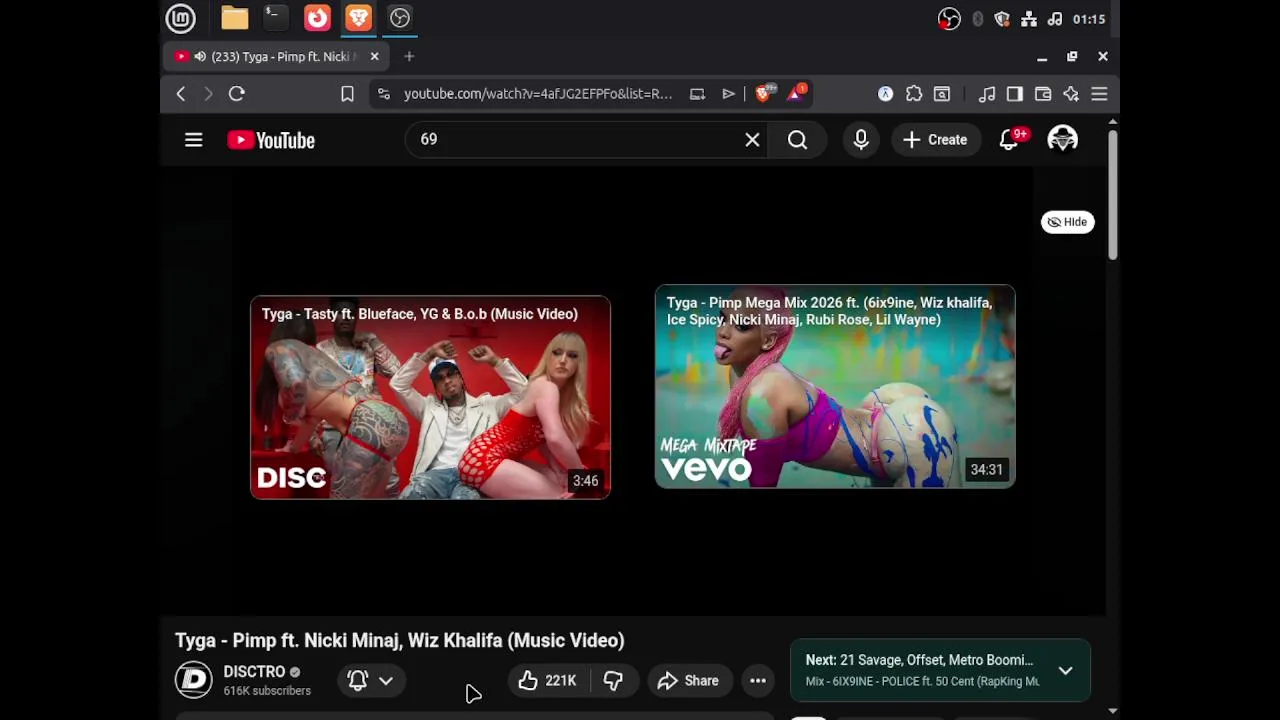Show the calendar from the 01:15 clock
Screen dimensions: 1280x720
(1089, 19)
